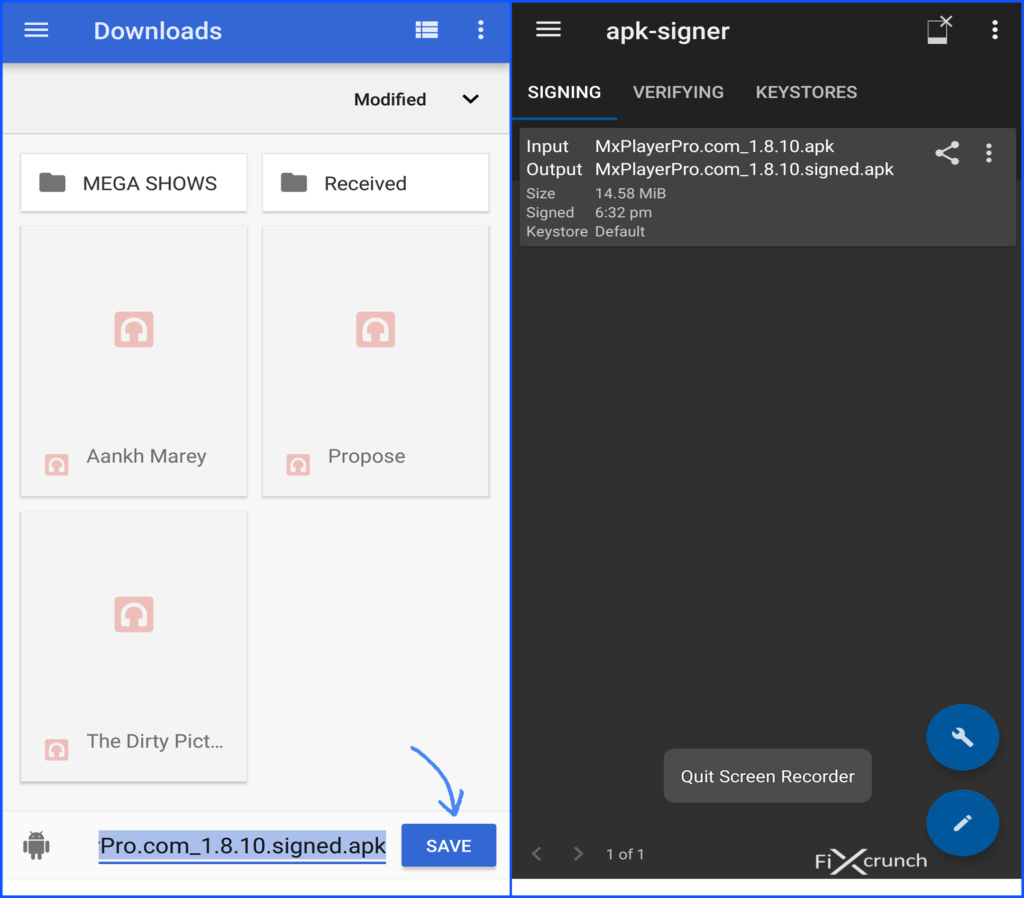Screen dimensions: 1024x898
Task: Click the Aankh Marey file name
Action: click(x=146, y=456)
